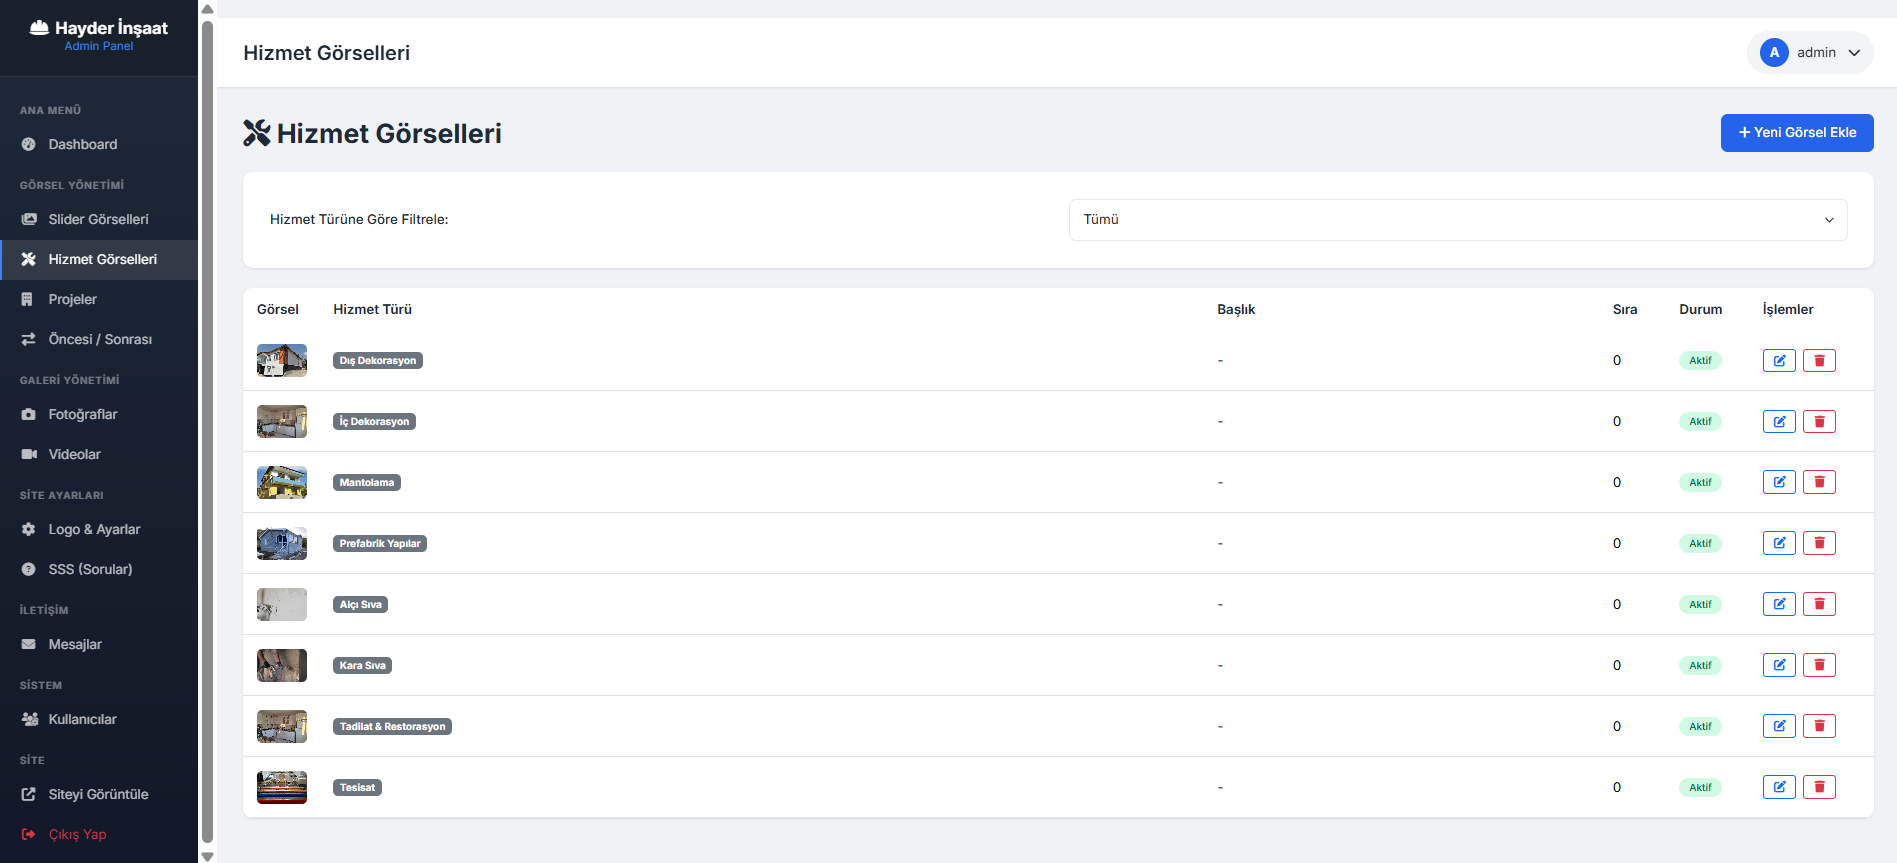Screen dimensions: 1897x863
Task: Delete the İç Dekorasyon image
Action: tap(1819, 422)
